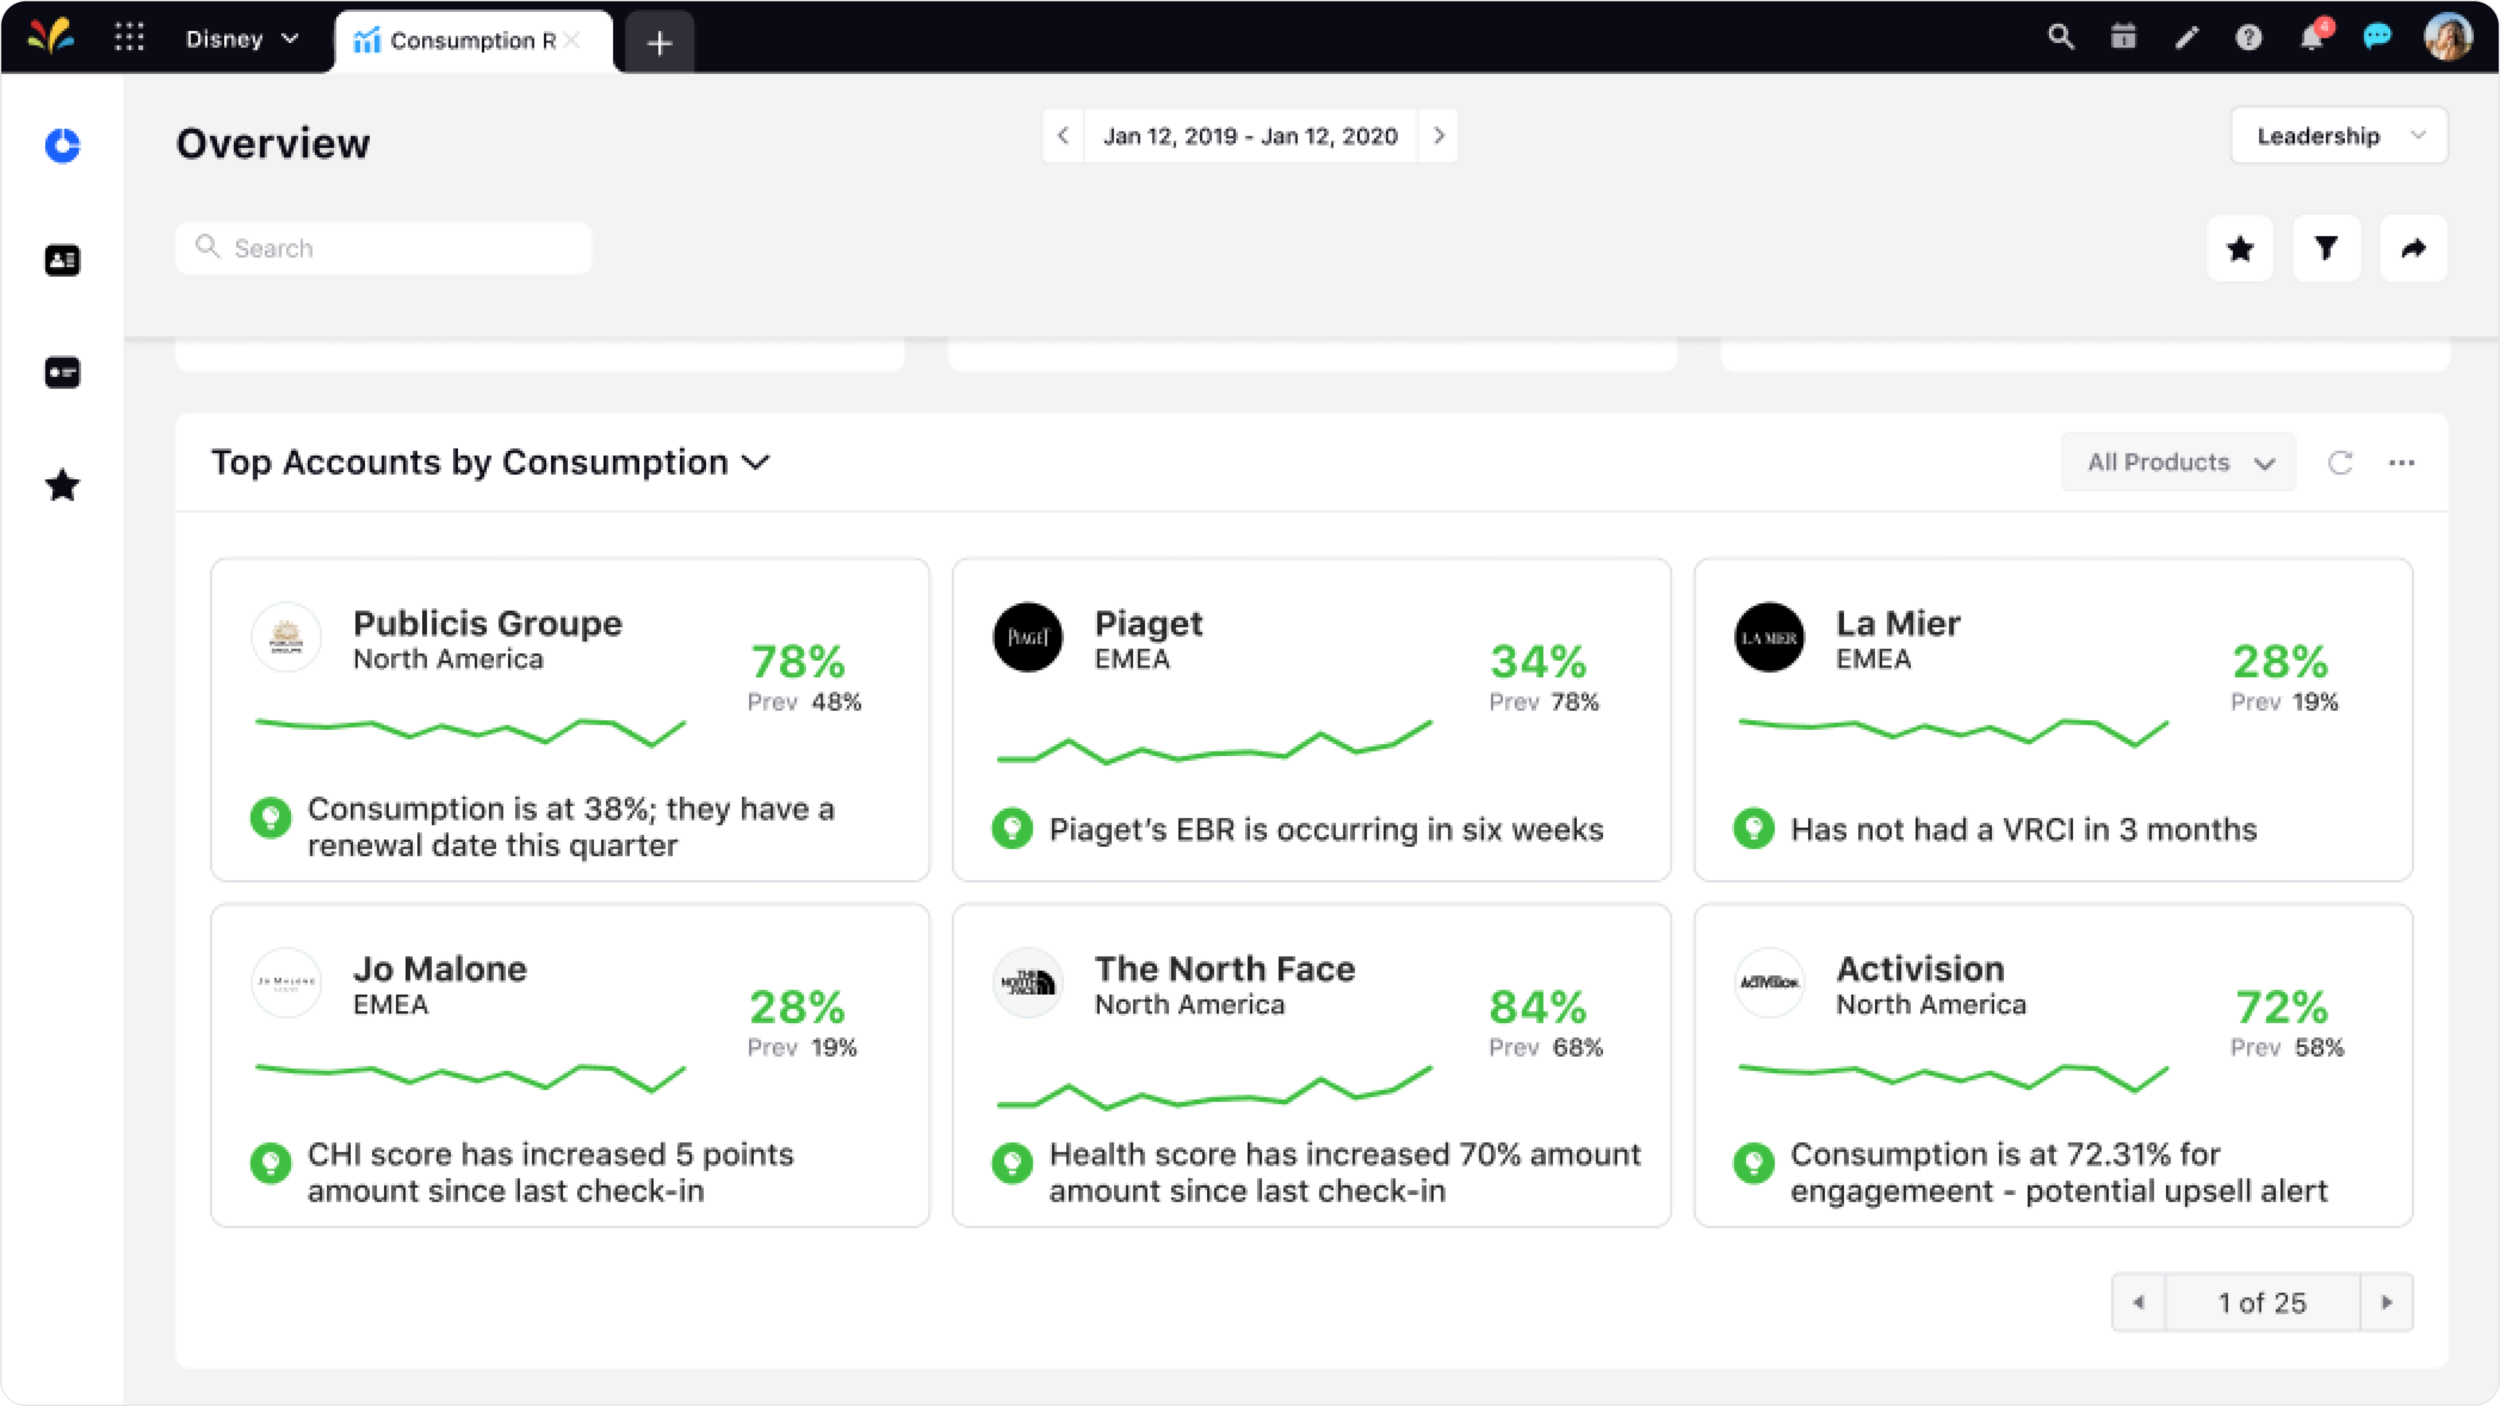The width and height of the screenshot is (2500, 1406).
Task: Click the Piaget consumption trend sparkline
Action: coord(1214,743)
